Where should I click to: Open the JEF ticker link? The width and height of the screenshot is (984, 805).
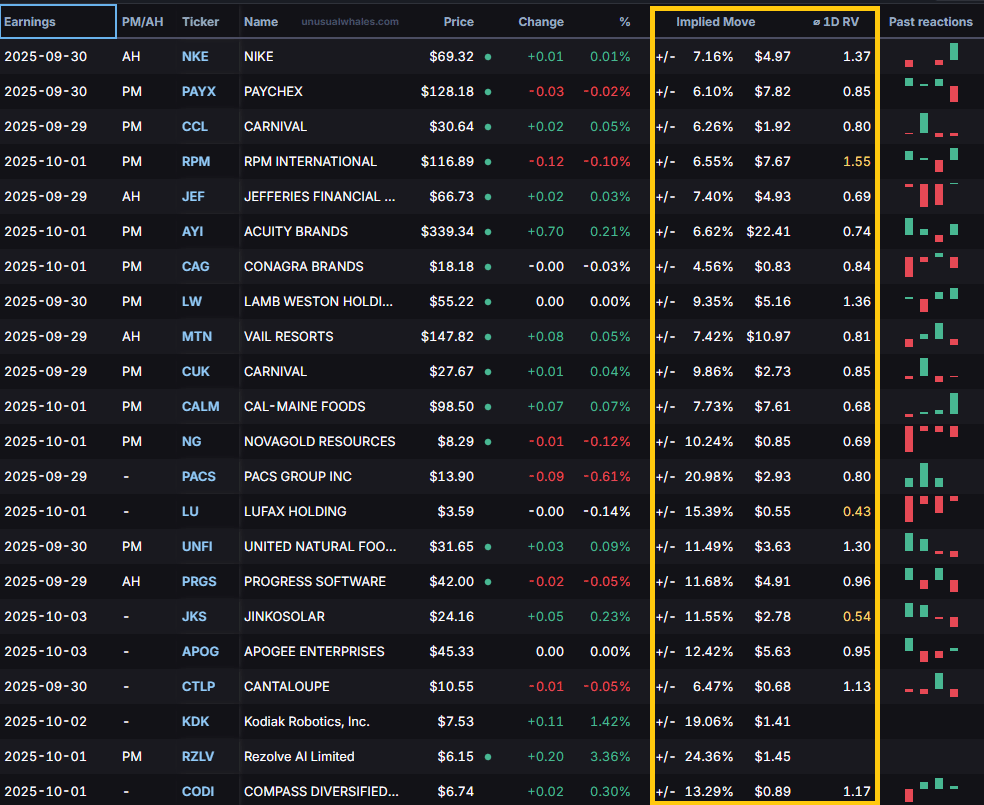pos(193,196)
